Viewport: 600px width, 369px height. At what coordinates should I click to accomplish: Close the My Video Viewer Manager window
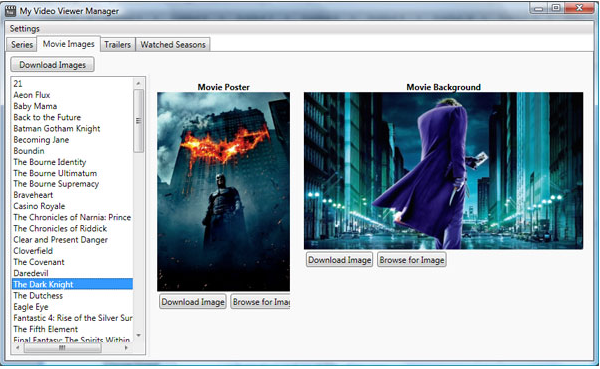coord(579,8)
